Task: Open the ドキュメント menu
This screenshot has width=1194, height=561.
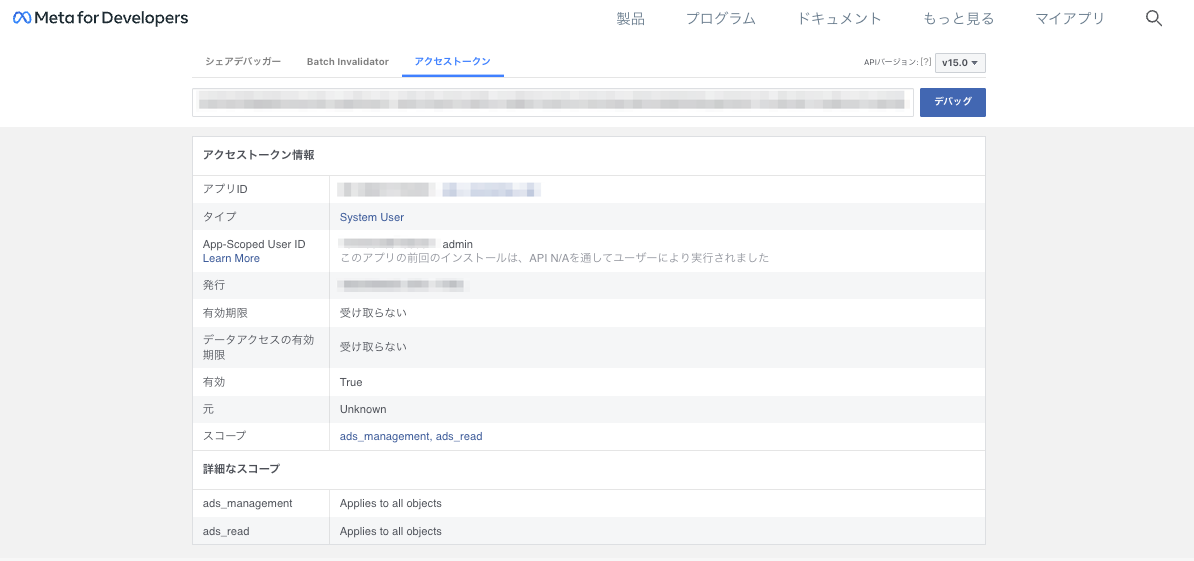Action: 839,19
